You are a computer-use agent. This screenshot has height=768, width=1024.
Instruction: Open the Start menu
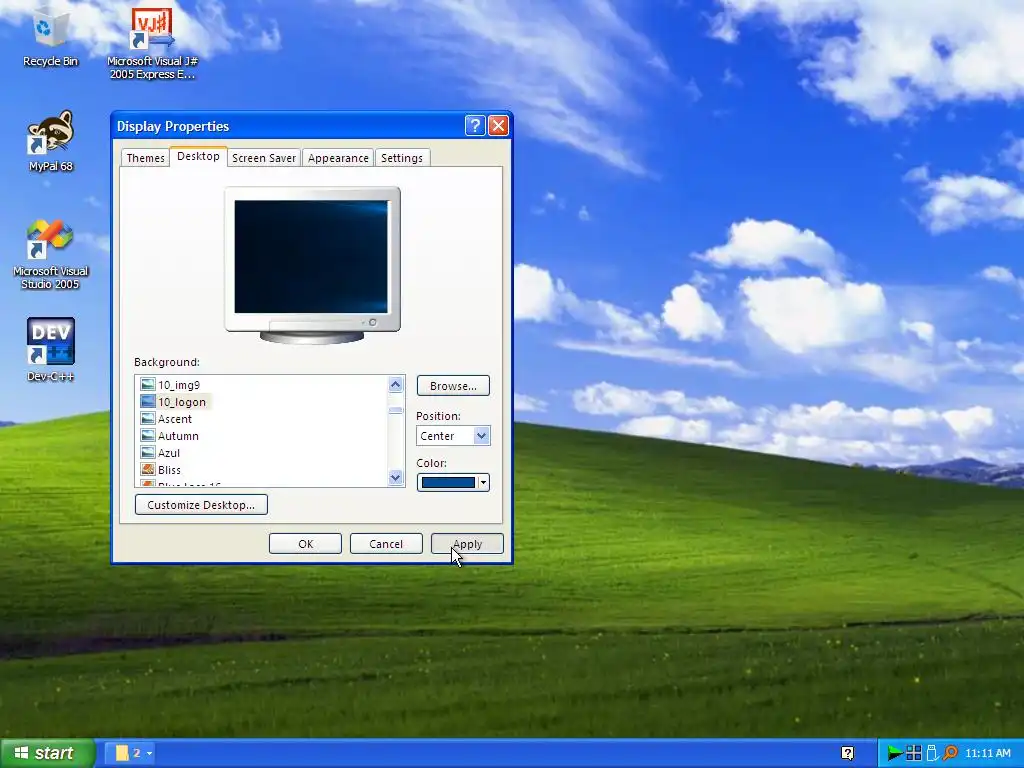[47, 753]
